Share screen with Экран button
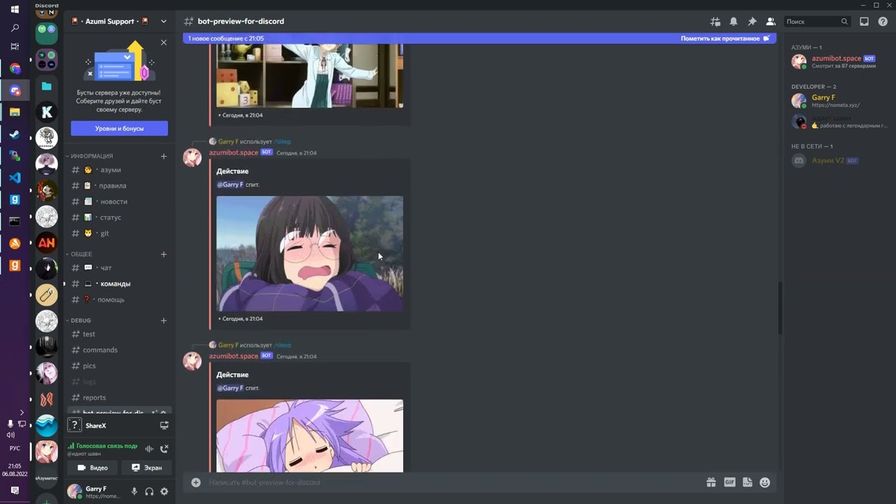Viewport: 896px width, 504px height. point(147,467)
